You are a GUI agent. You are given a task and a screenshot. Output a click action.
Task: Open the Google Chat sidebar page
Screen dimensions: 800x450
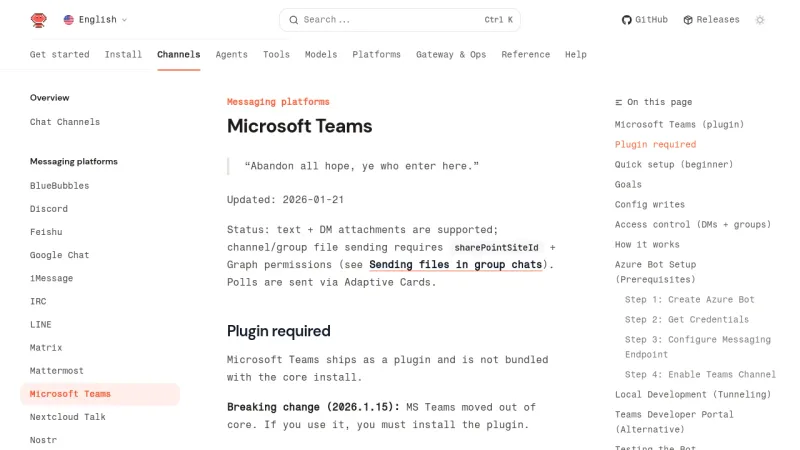click(x=60, y=255)
